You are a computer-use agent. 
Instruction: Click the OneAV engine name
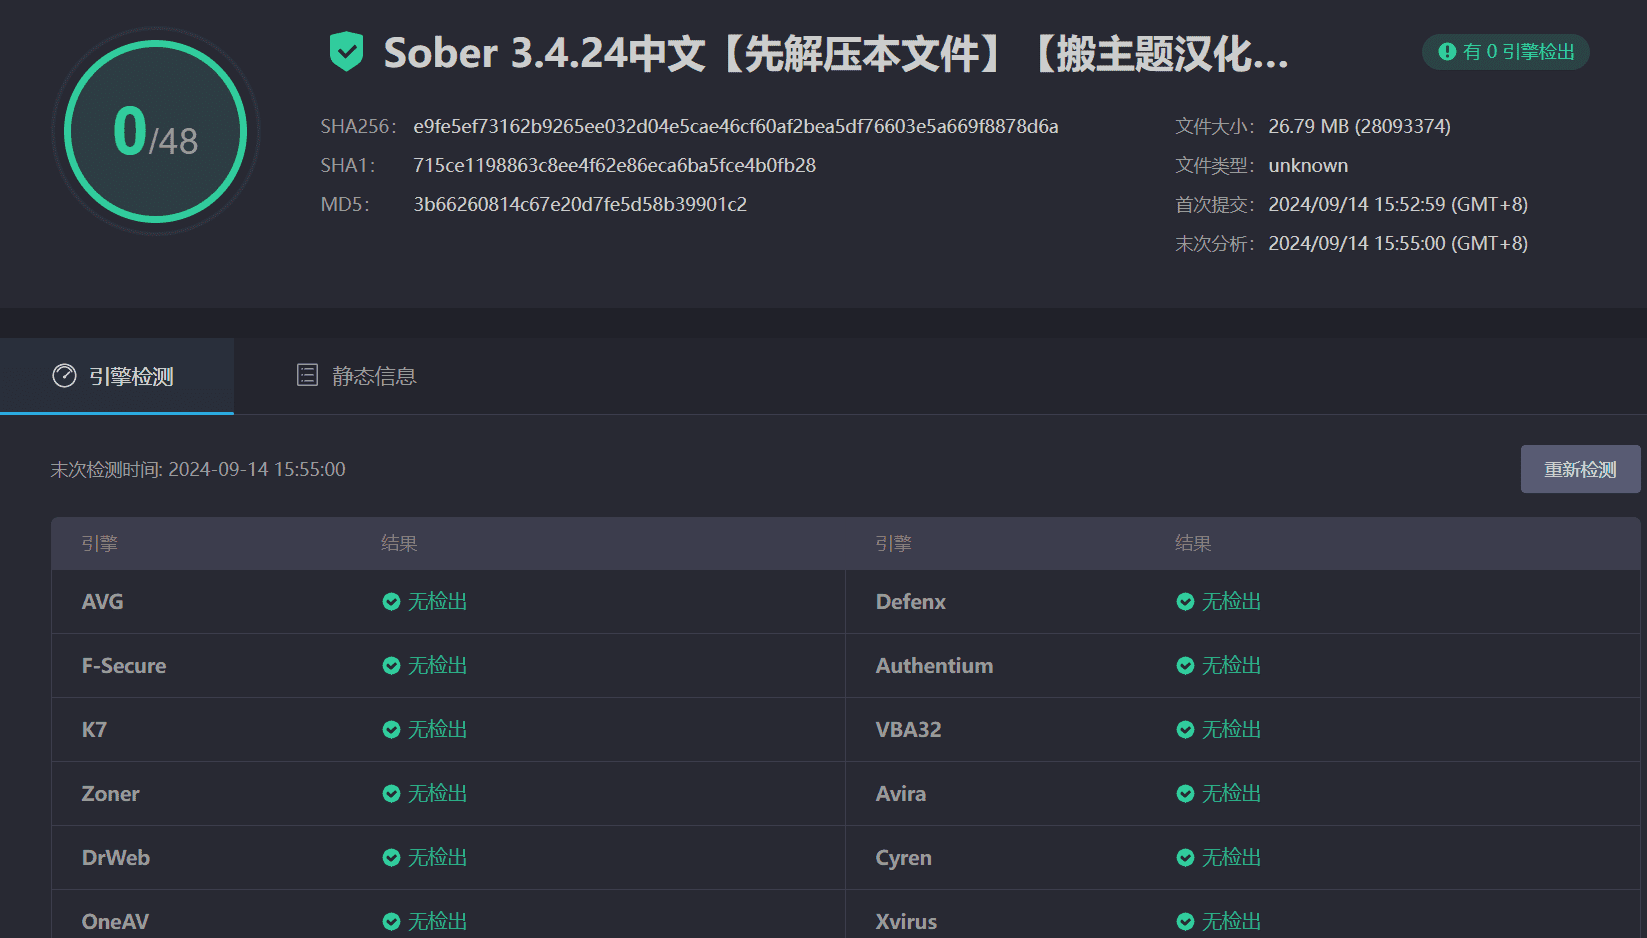click(x=115, y=922)
